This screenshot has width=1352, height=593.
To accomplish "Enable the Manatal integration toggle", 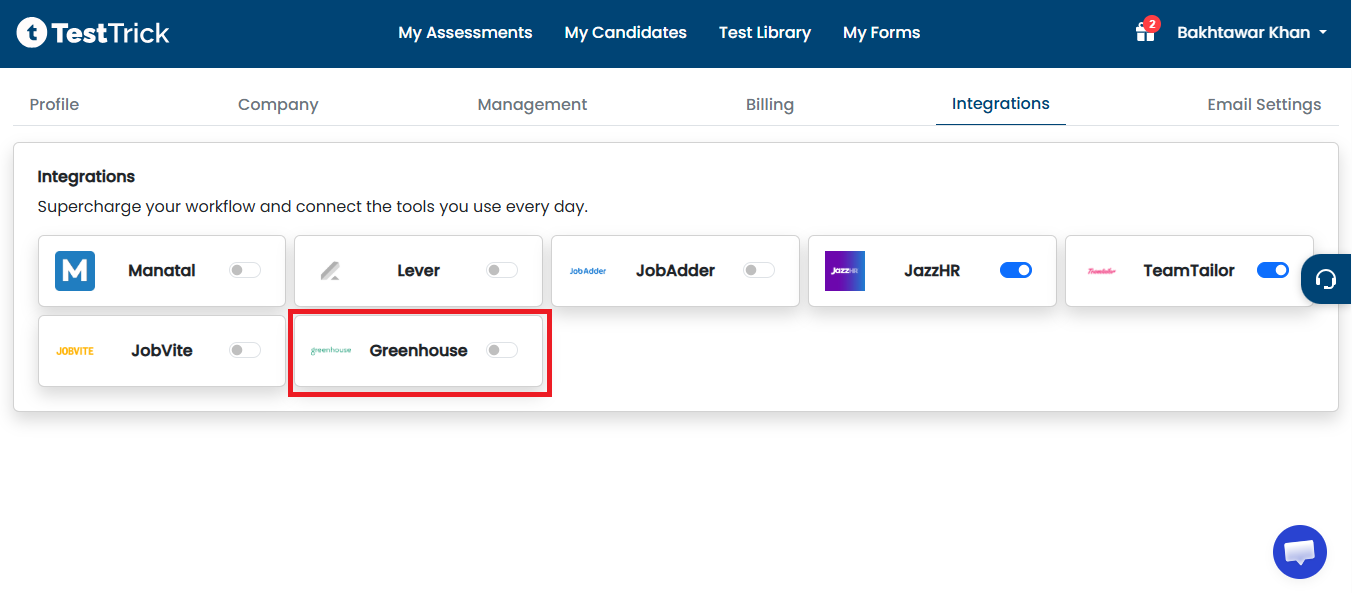I will point(245,270).
